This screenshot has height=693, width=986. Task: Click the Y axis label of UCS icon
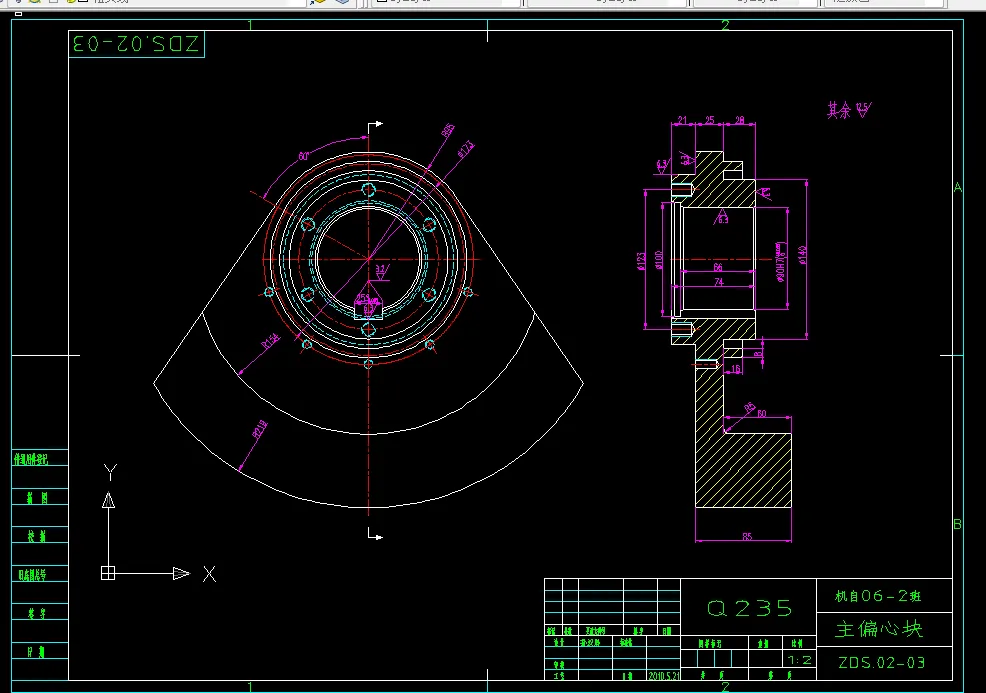[x=110, y=472]
